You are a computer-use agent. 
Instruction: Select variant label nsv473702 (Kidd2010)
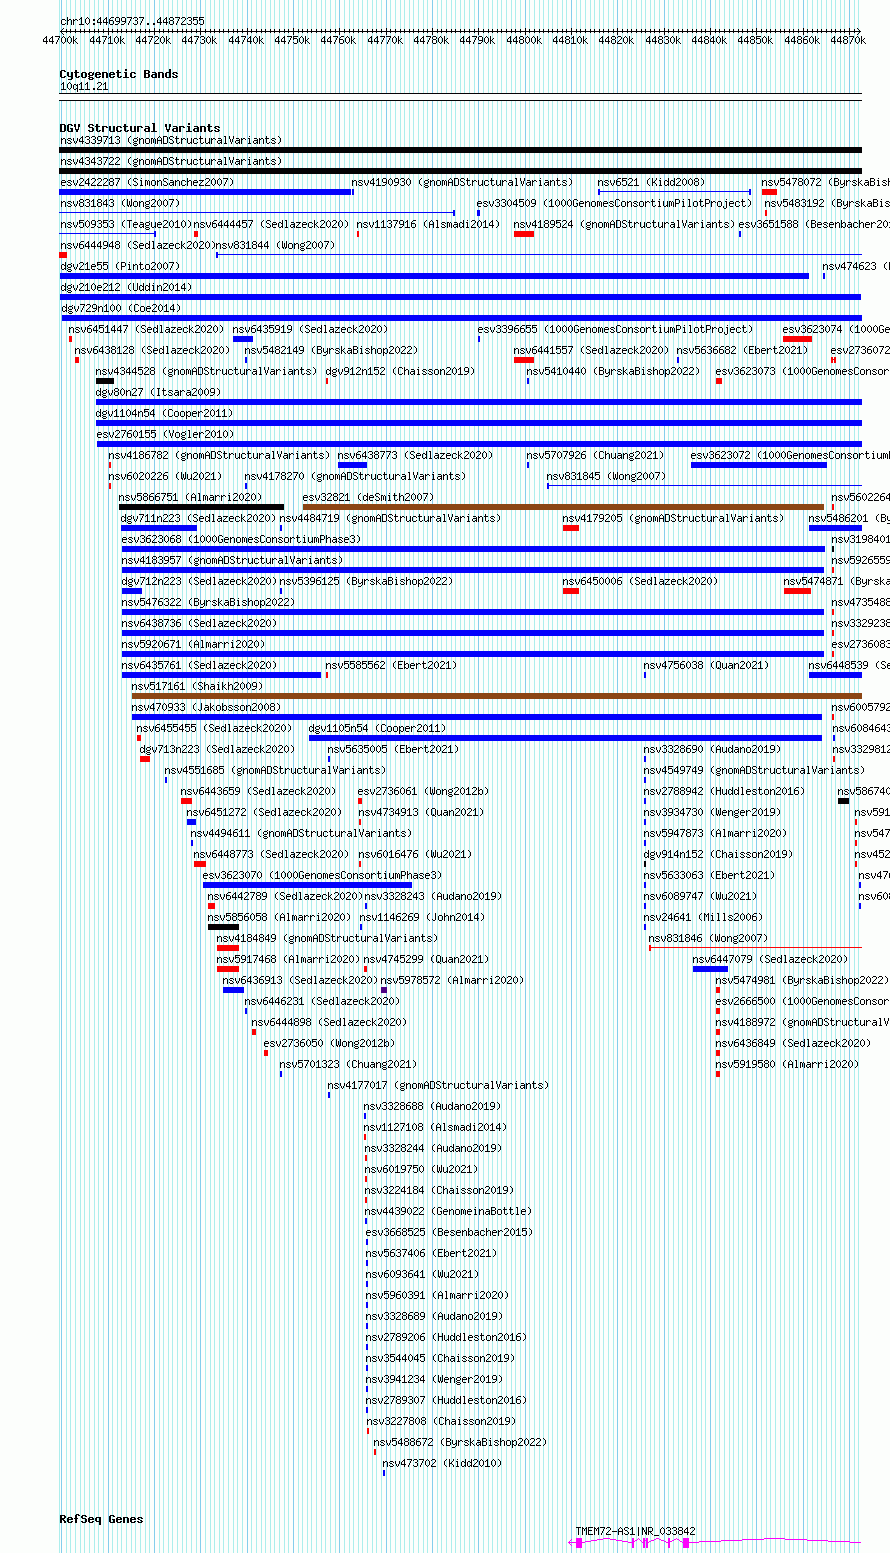pos(442,1463)
